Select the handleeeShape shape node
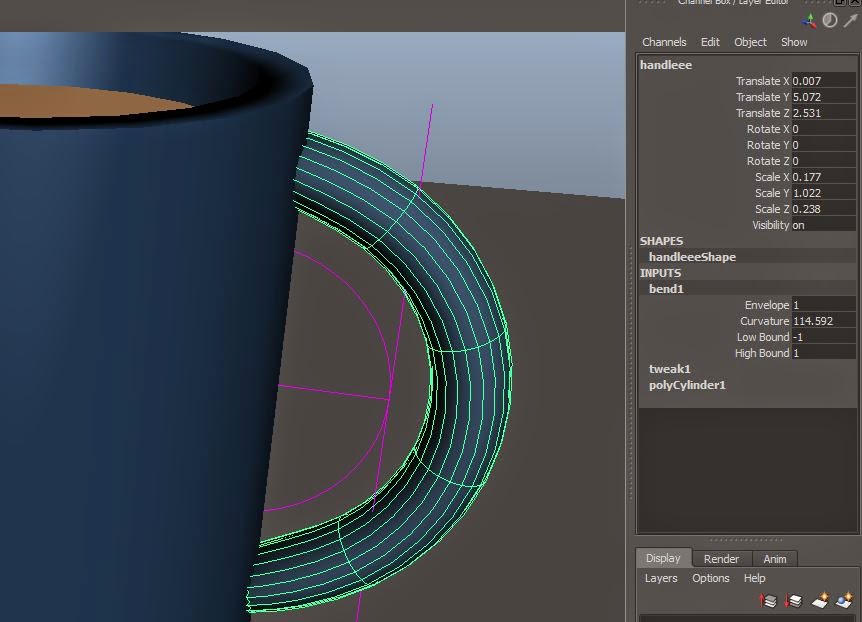 coord(692,257)
